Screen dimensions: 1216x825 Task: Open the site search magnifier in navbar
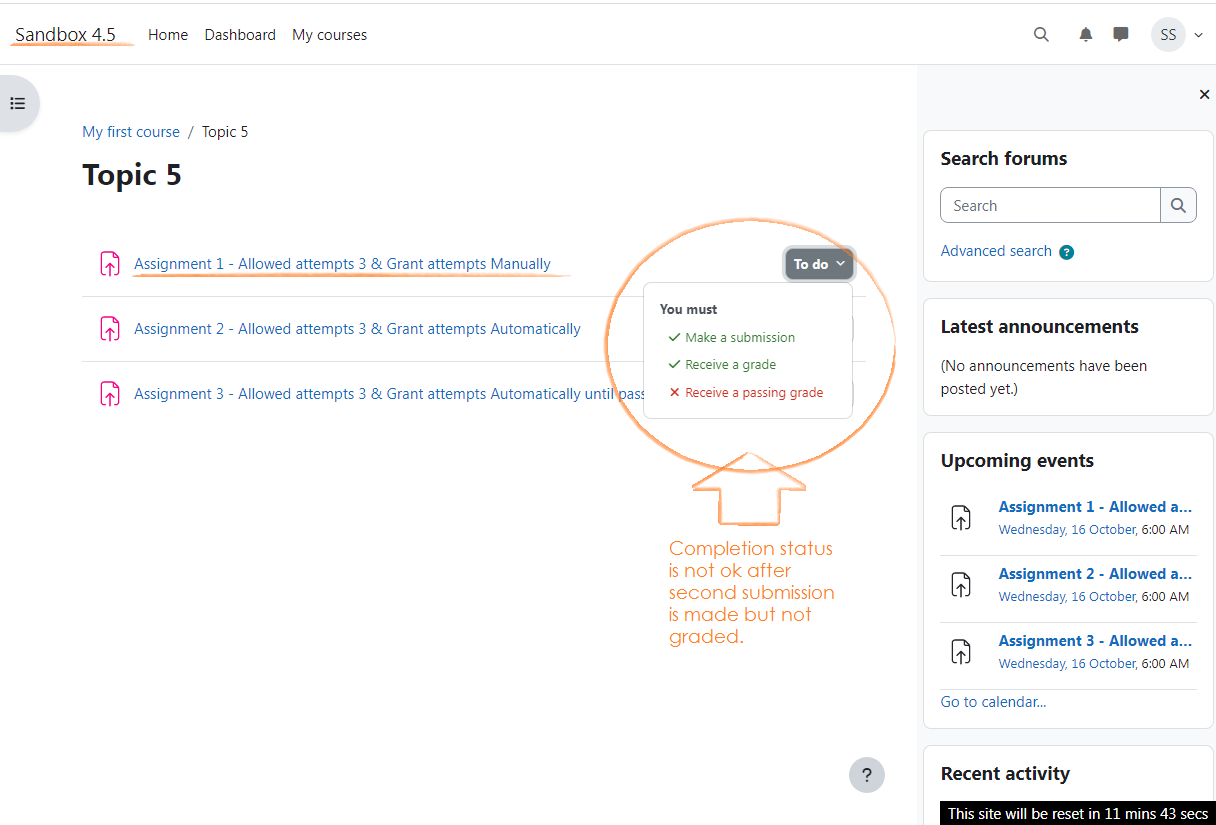point(1041,35)
